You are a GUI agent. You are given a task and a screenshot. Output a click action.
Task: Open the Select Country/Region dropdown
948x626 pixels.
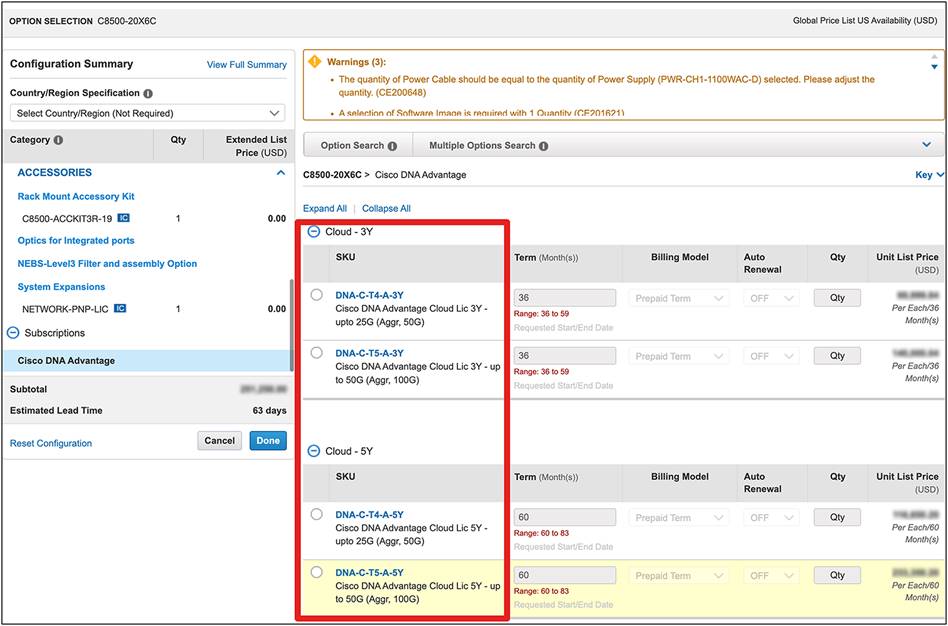tap(148, 113)
